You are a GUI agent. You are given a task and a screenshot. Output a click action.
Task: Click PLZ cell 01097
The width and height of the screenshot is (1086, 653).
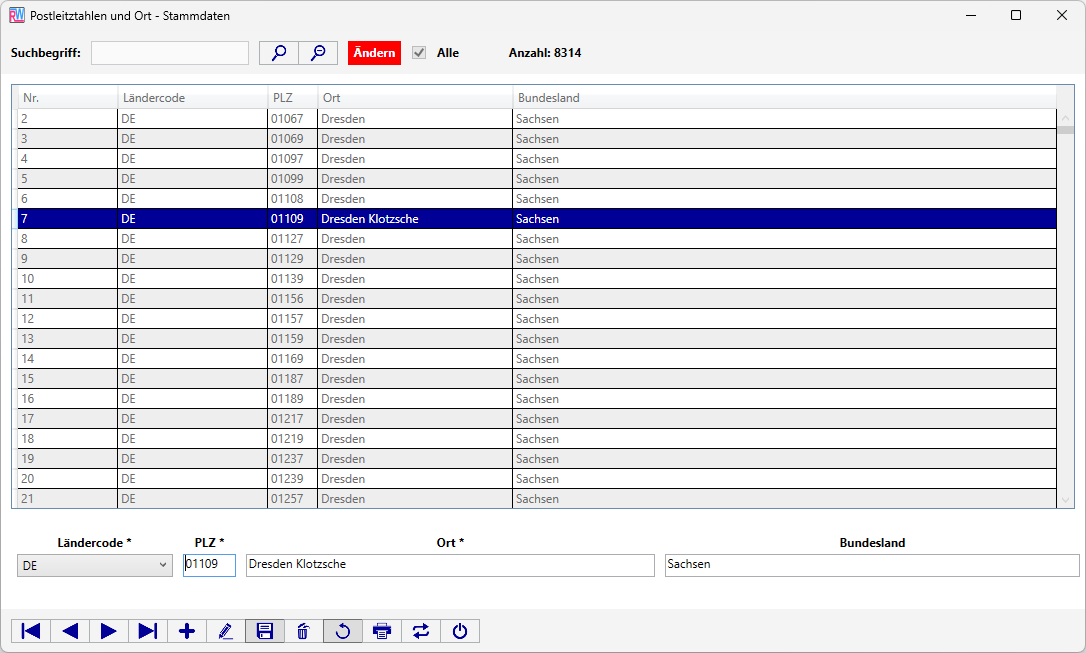coord(292,159)
